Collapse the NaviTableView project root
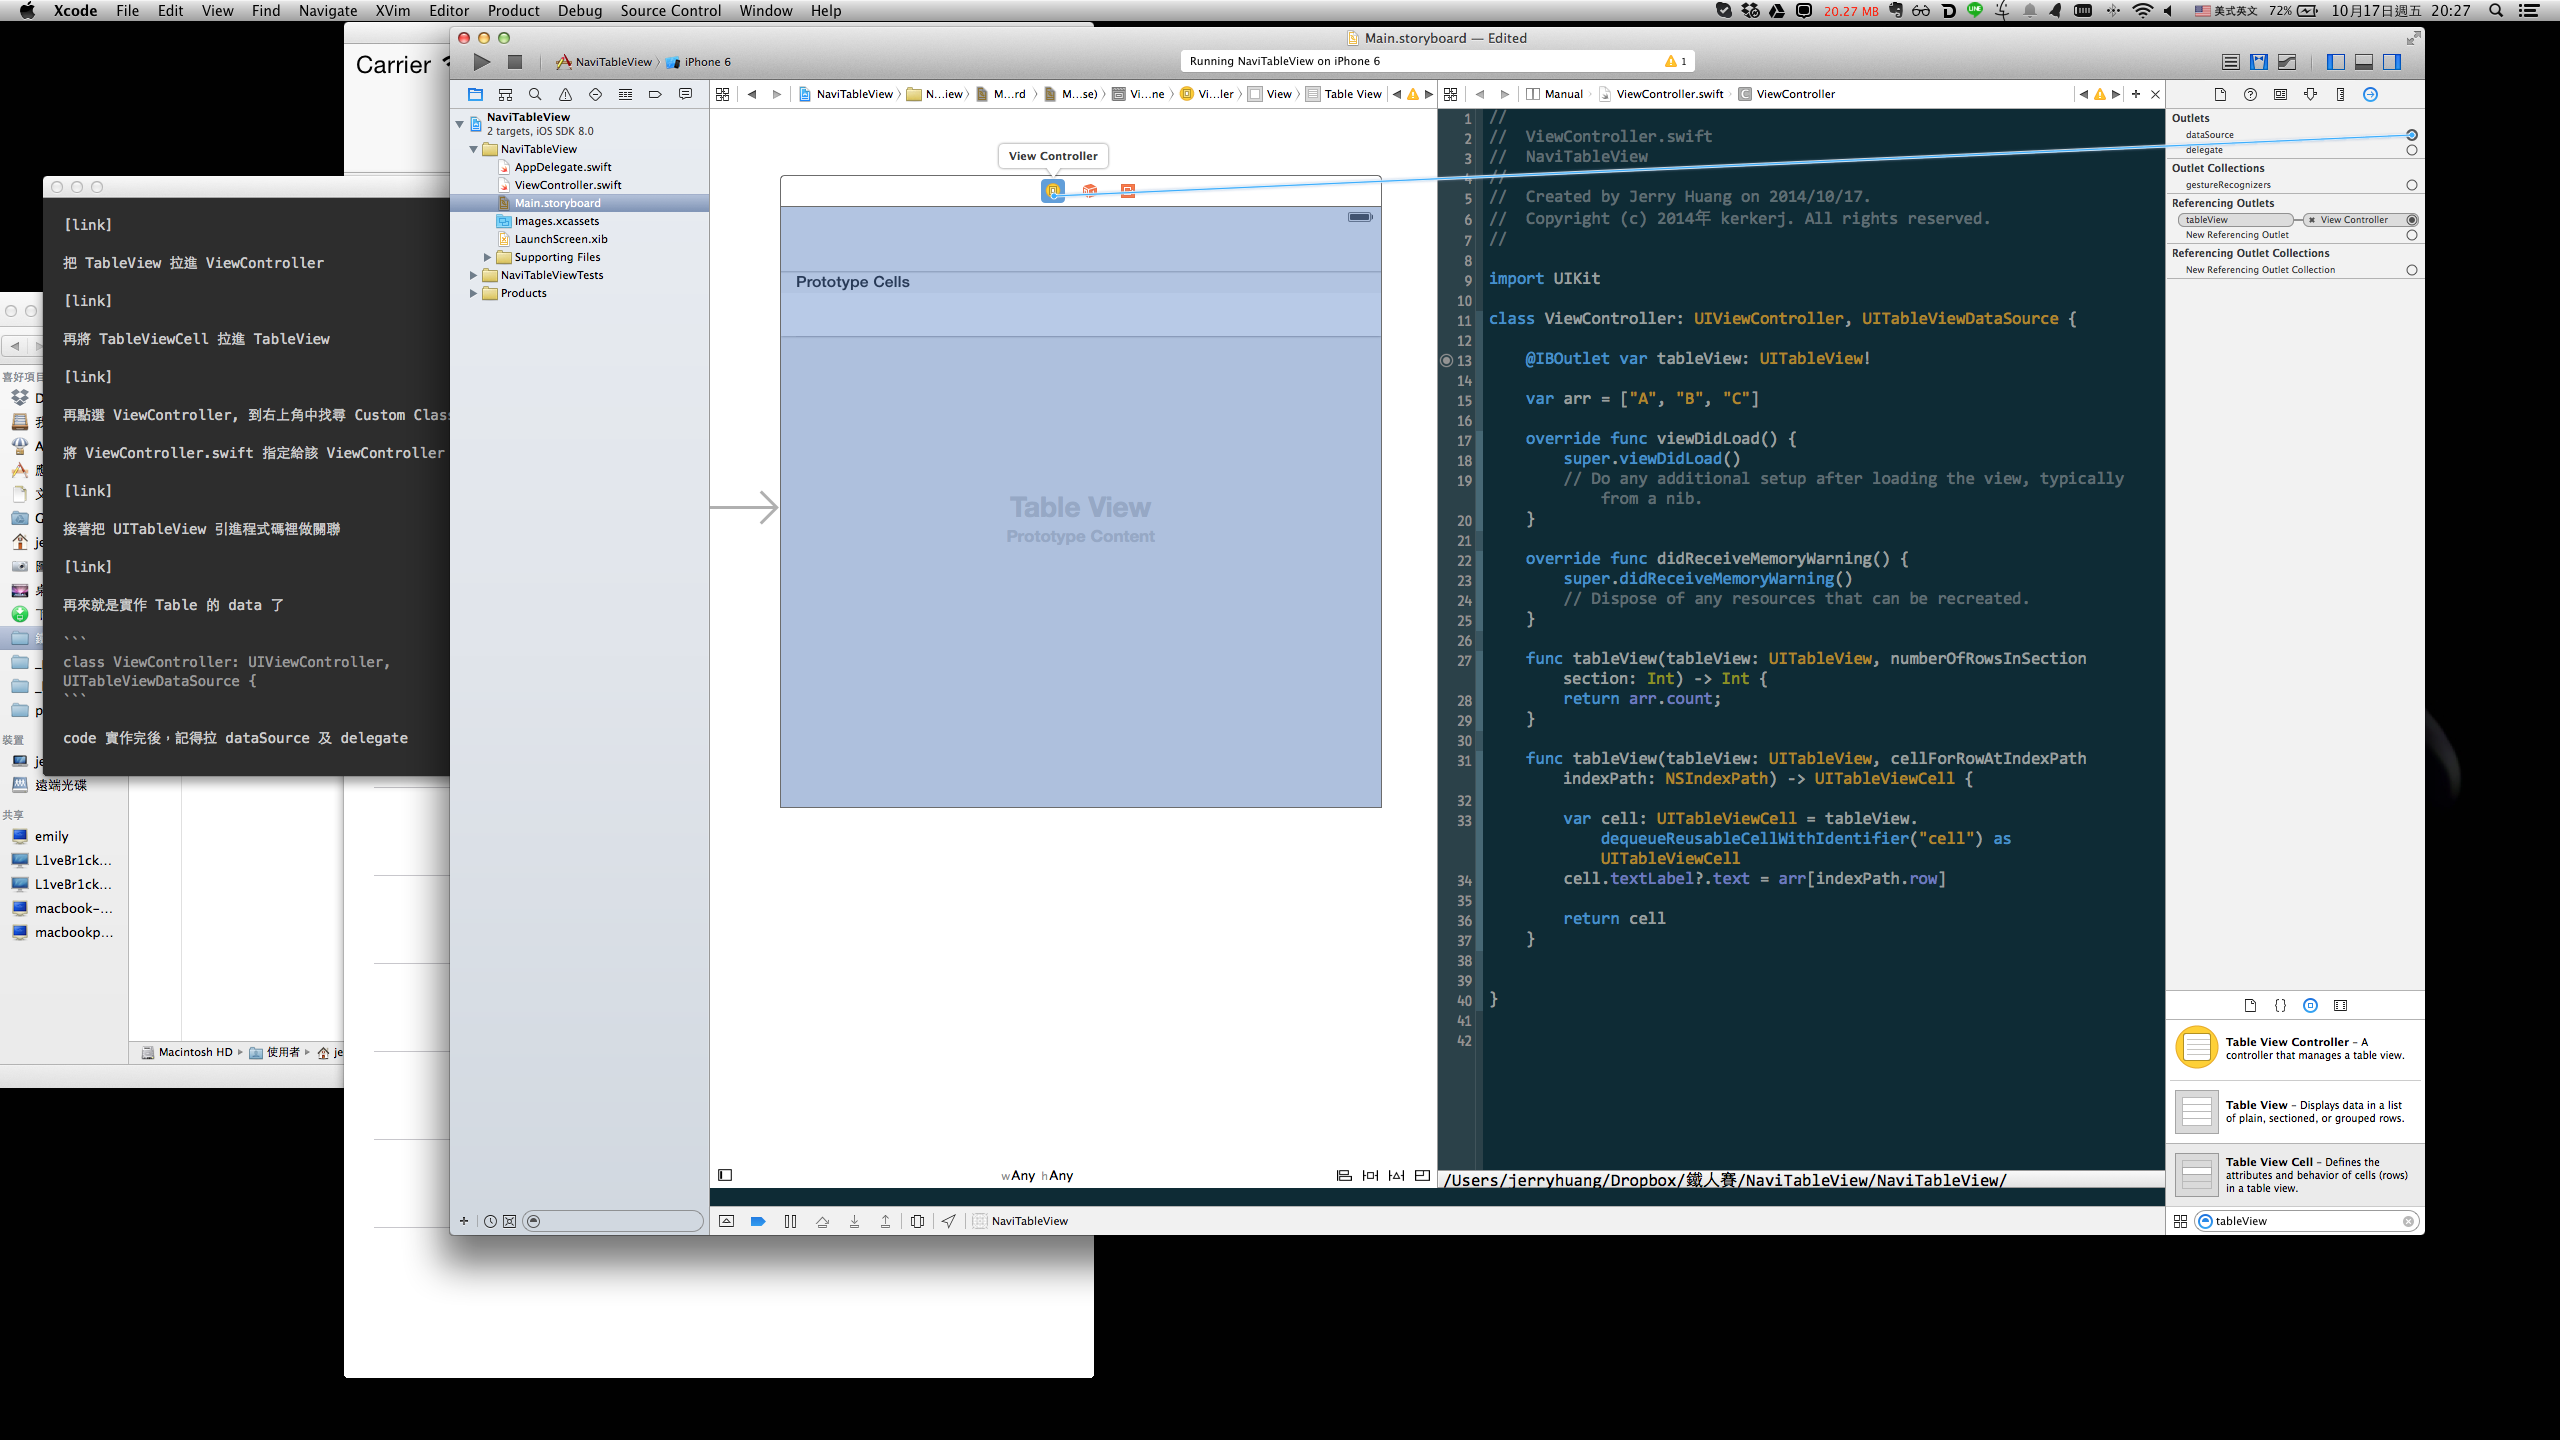The image size is (2560, 1440). click(460, 124)
